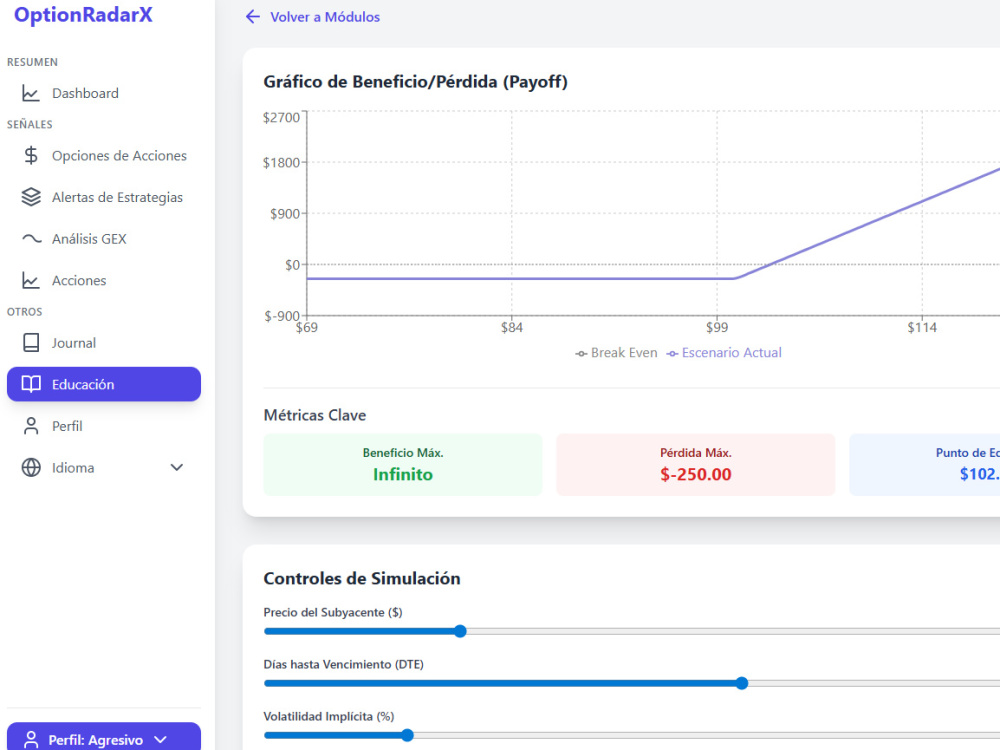1000x750 pixels.
Task: Open the Perfil page
Action: (x=104, y=426)
